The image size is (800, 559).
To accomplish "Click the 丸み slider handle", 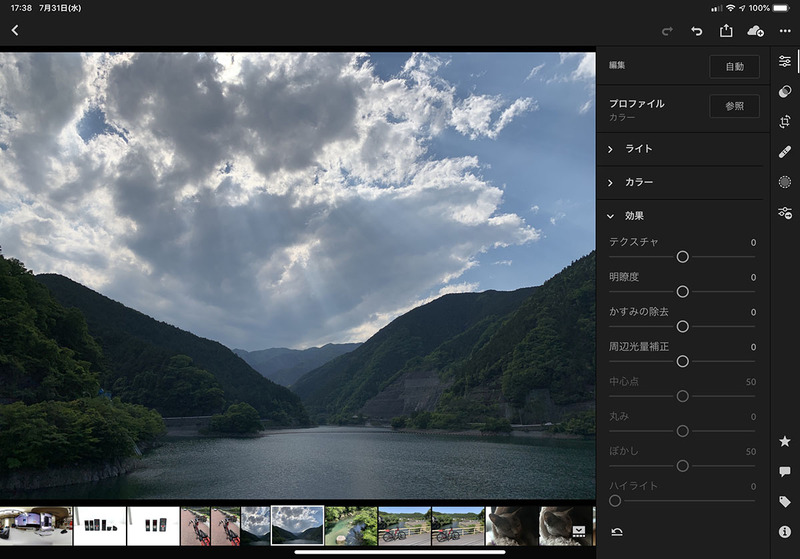I will (x=682, y=431).
